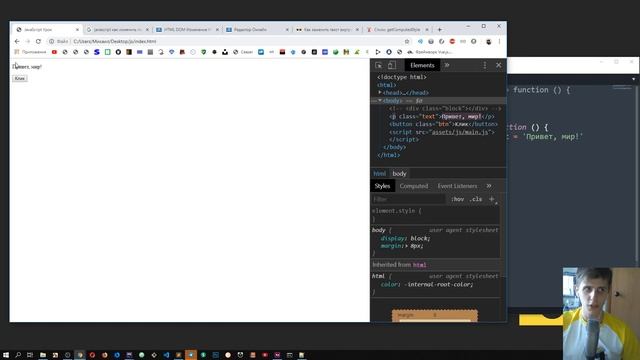This screenshot has width=640, height=360.
Task: Switch to the Computed tab
Action: (x=413, y=186)
